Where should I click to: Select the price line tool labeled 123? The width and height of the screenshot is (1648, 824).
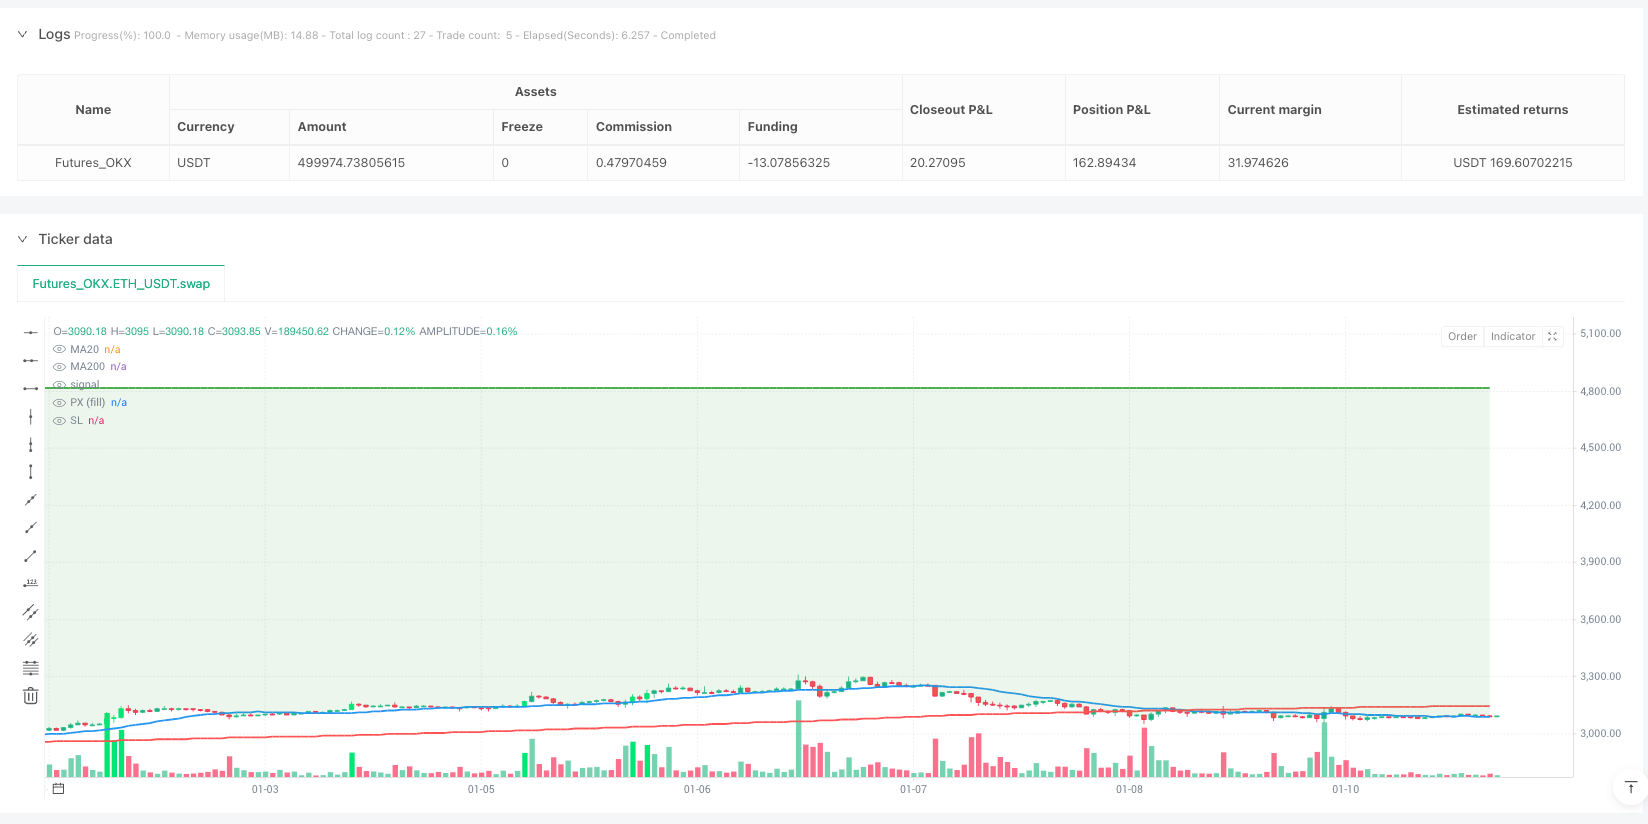pyautogui.click(x=30, y=583)
